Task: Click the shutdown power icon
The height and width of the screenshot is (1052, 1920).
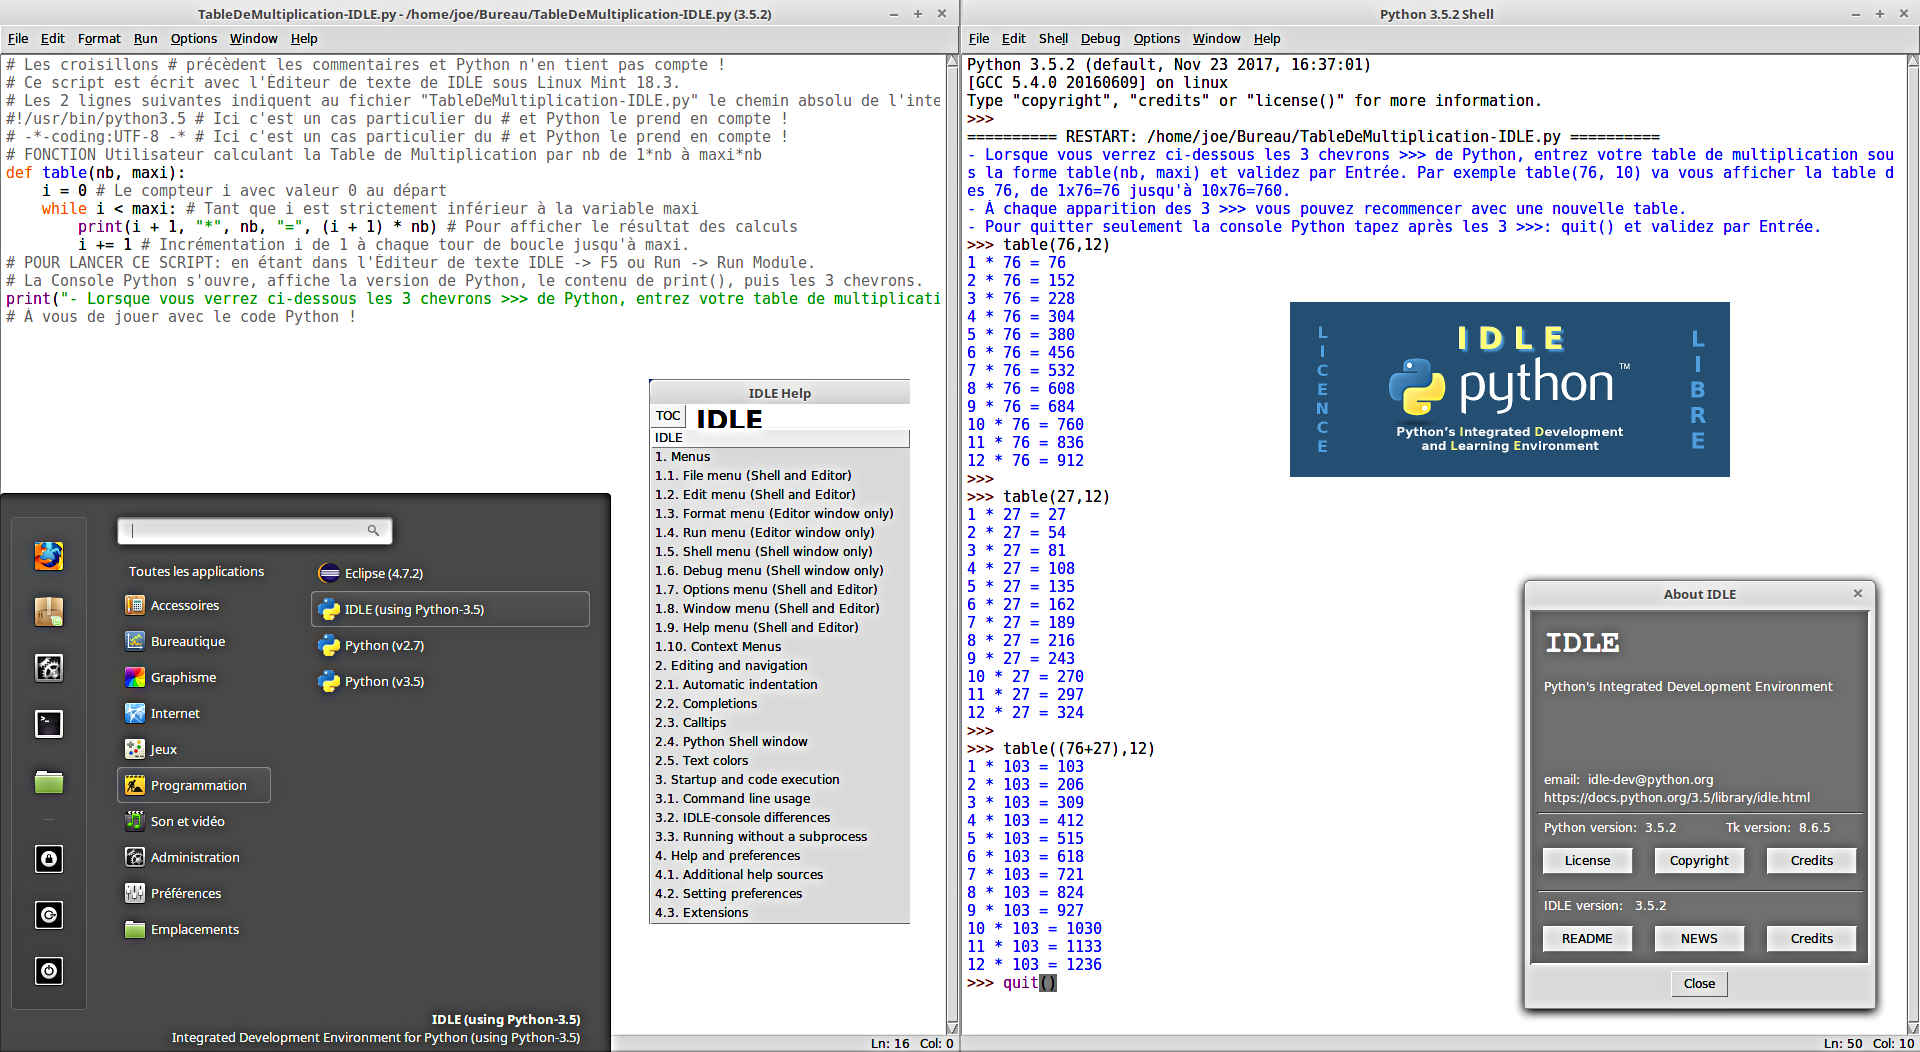Action: pos(48,970)
